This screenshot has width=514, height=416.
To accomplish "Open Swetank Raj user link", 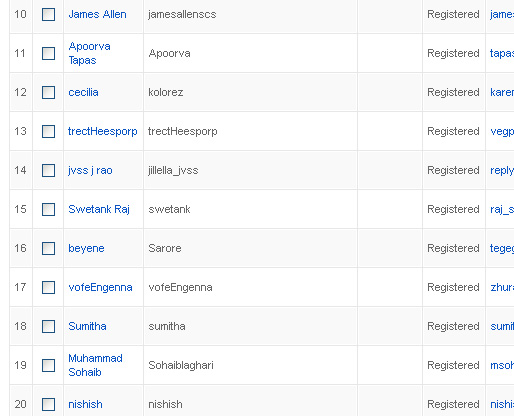I will [x=99, y=209].
